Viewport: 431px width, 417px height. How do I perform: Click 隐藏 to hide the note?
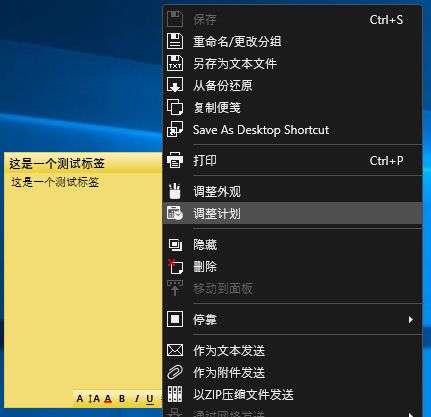click(292, 245)
